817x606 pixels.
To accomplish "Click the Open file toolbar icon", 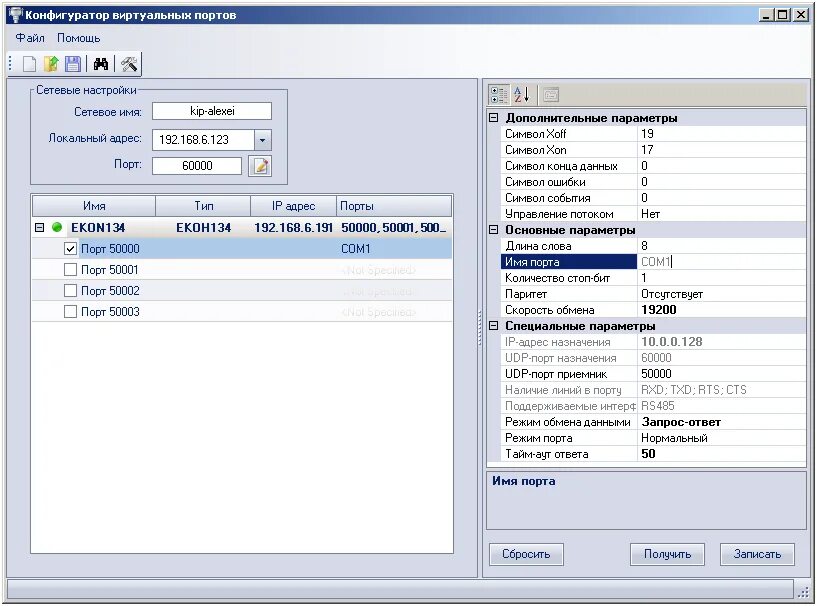I will coord(51,64).
